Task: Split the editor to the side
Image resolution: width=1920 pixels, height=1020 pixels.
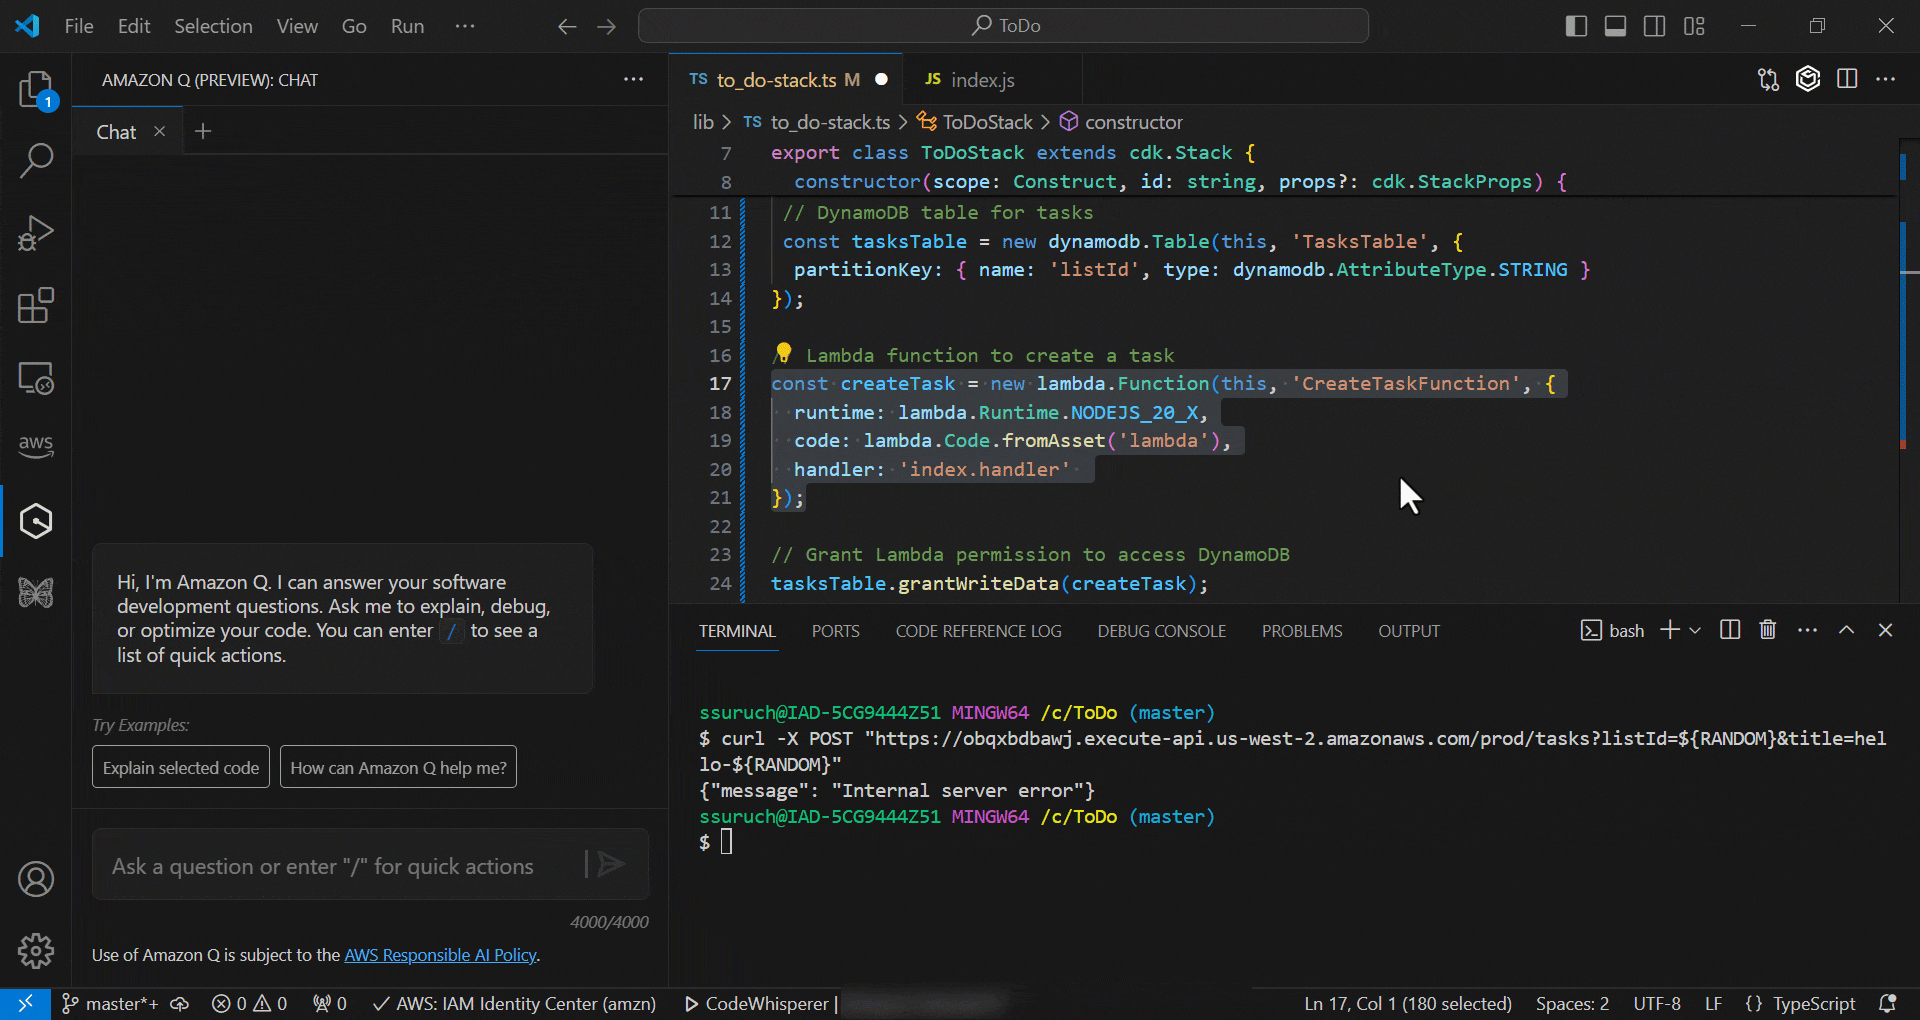Action: point(1847,79)
